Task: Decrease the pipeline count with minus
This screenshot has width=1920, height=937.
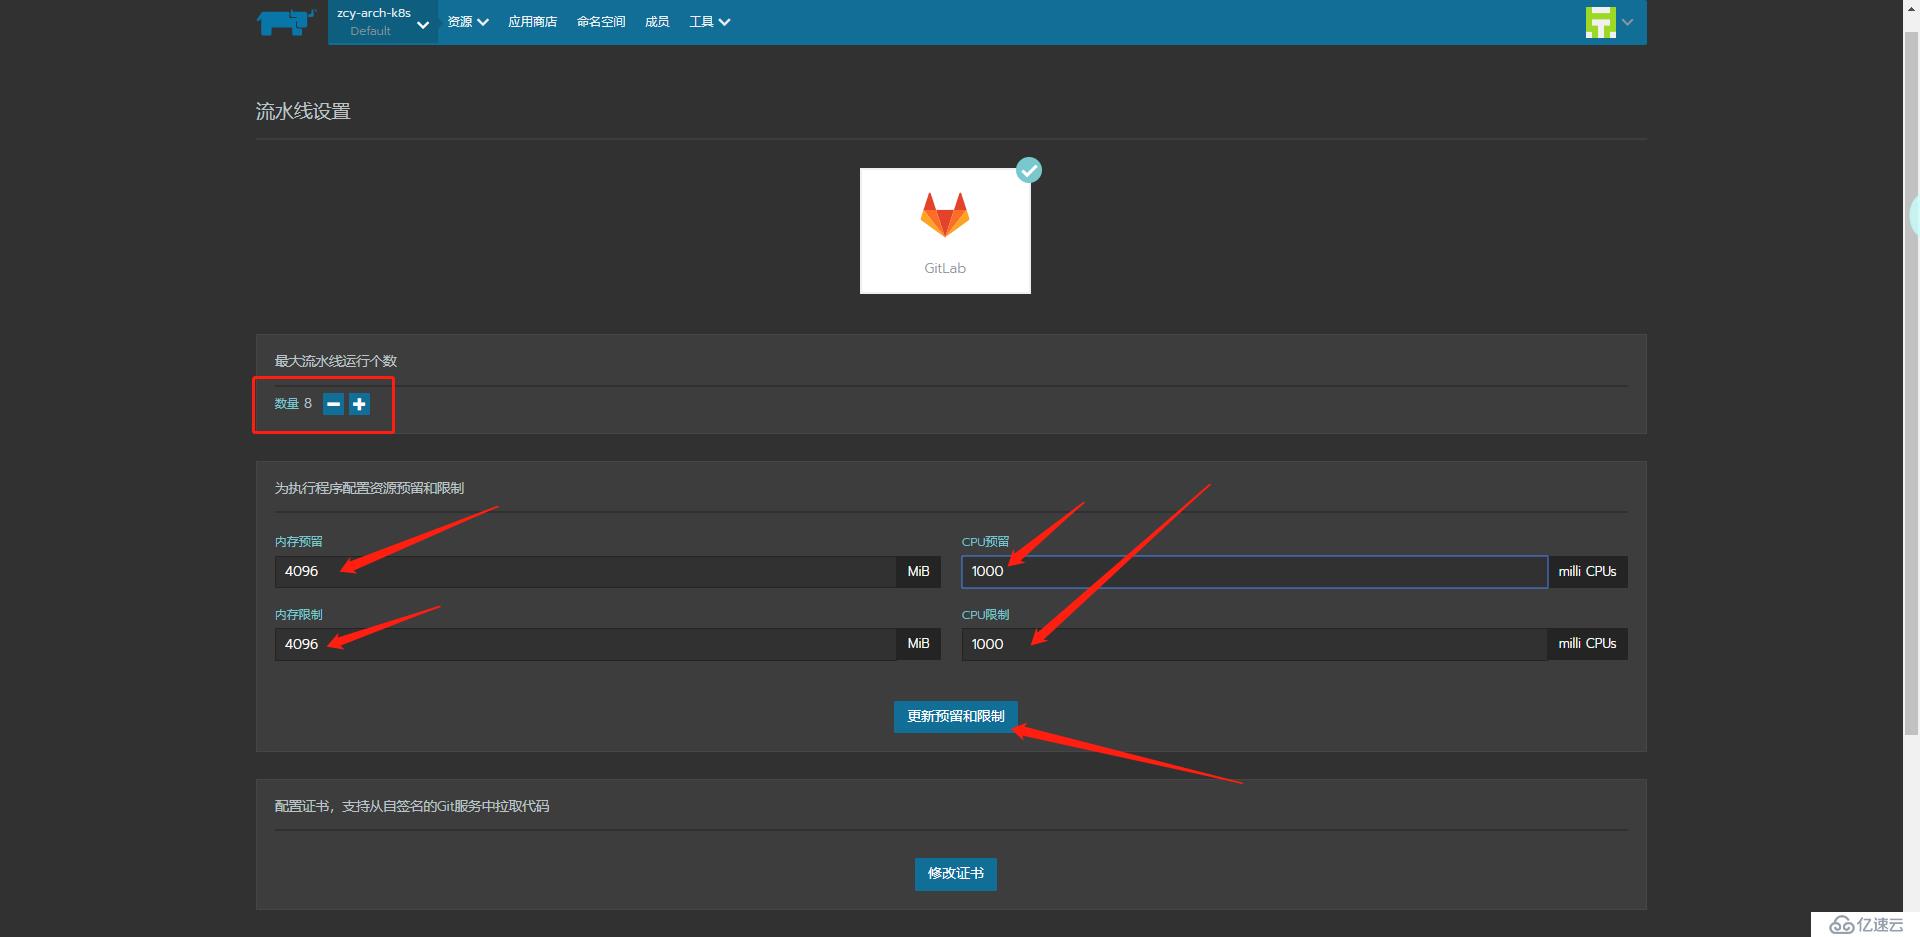Action: pyautogui.click(x=334, y=404)
